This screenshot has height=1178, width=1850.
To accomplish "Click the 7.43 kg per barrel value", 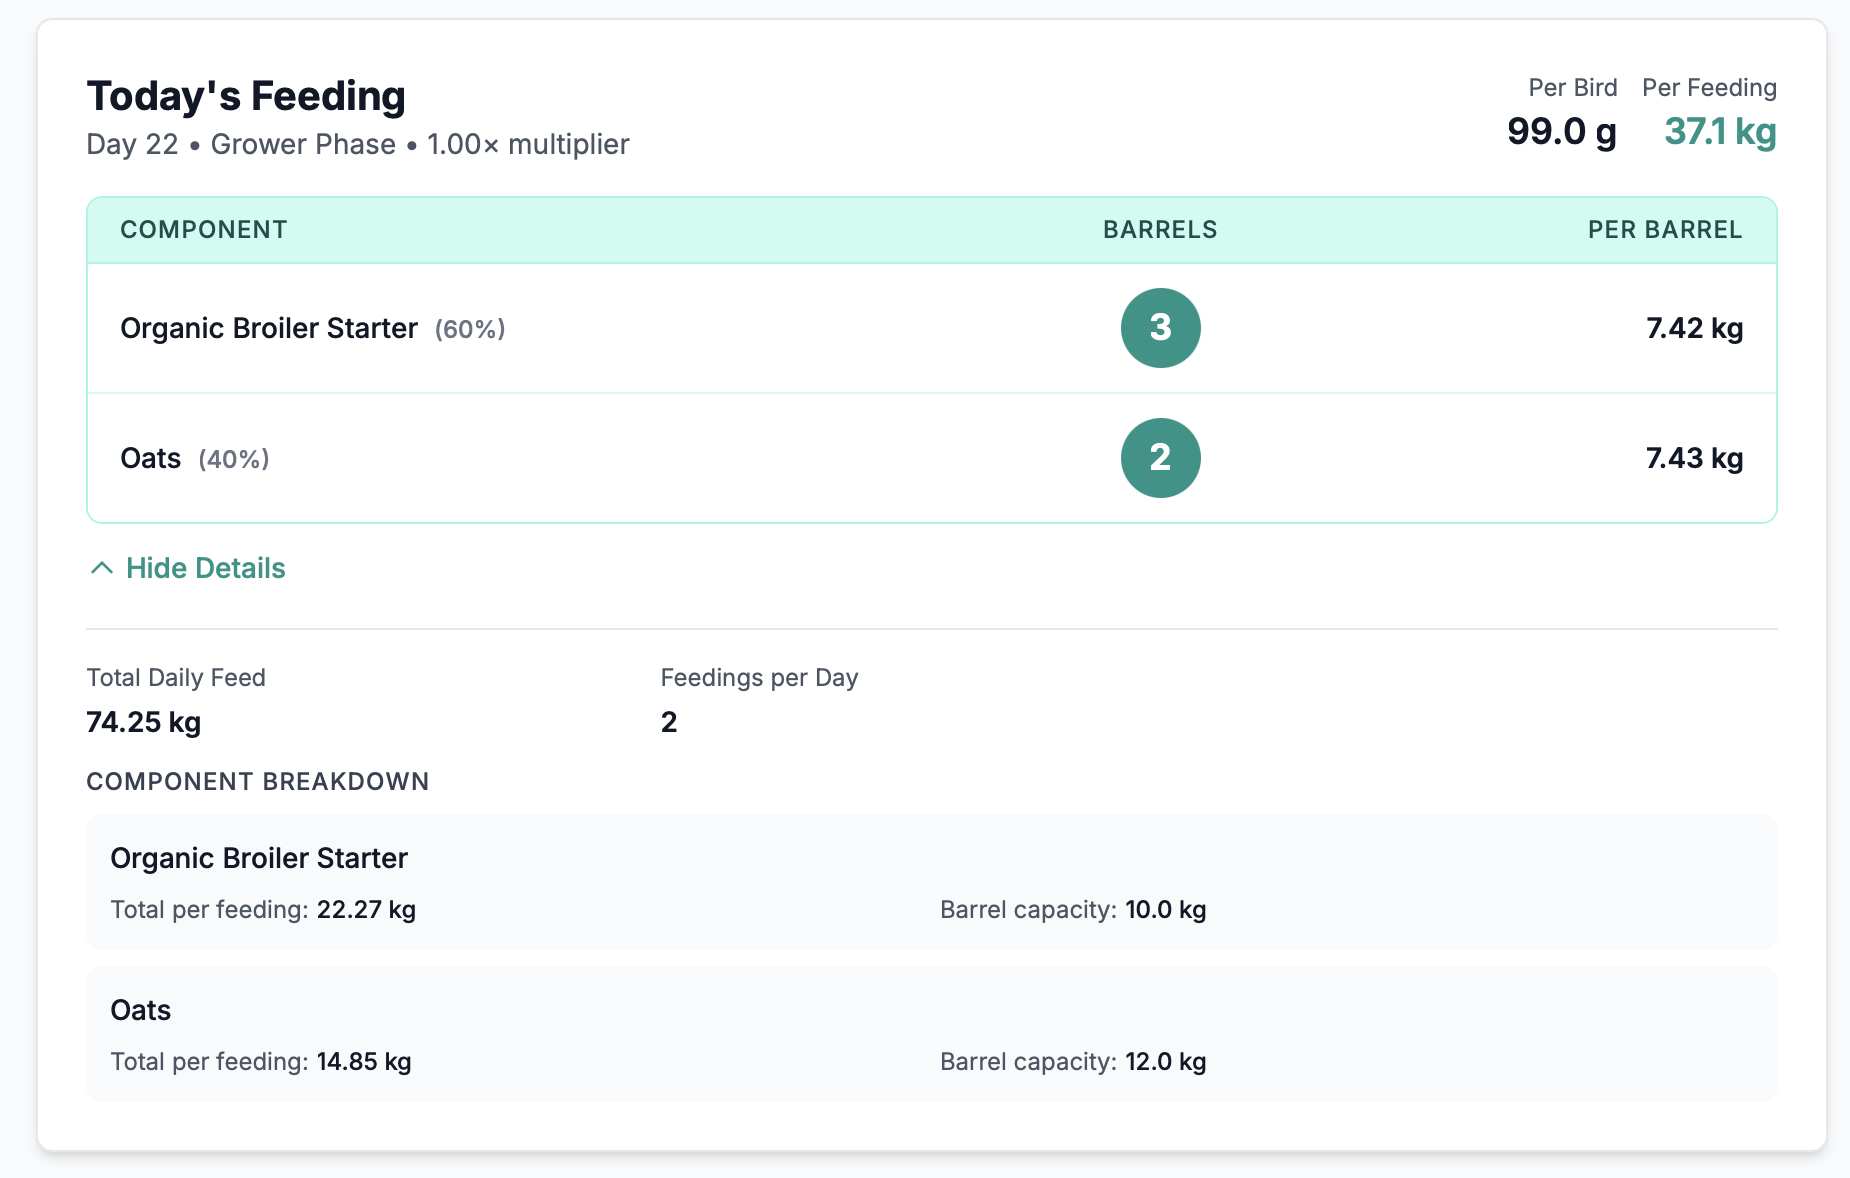I will 1693,458.
